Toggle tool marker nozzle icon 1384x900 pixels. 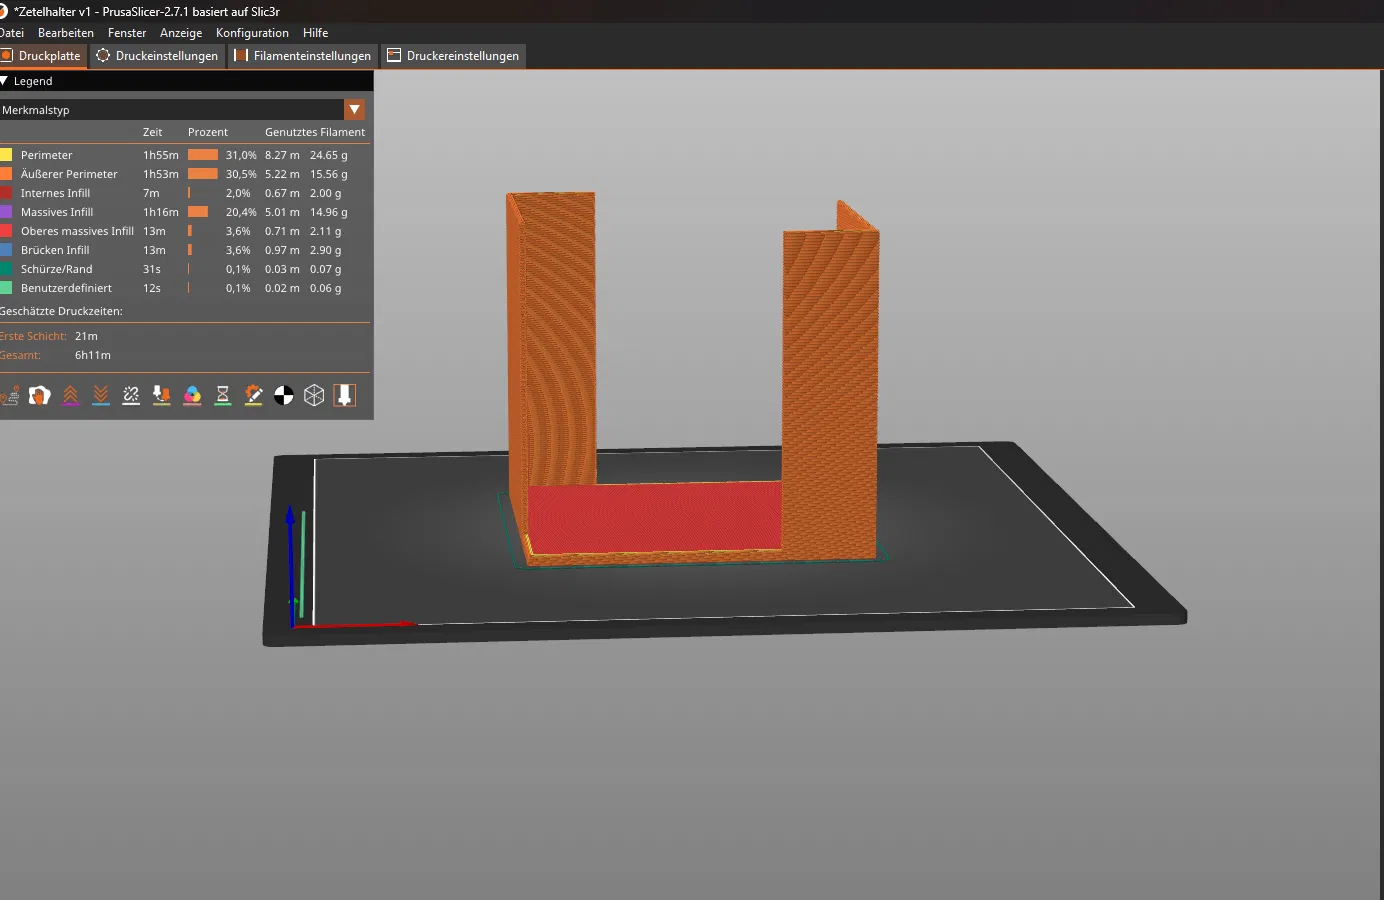(x=345, y=396)
